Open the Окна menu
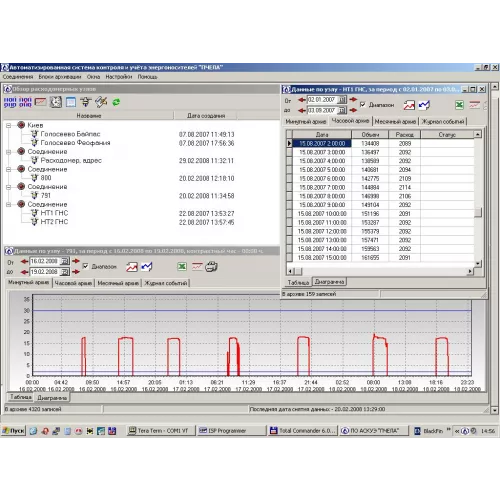 click(93, 77)
